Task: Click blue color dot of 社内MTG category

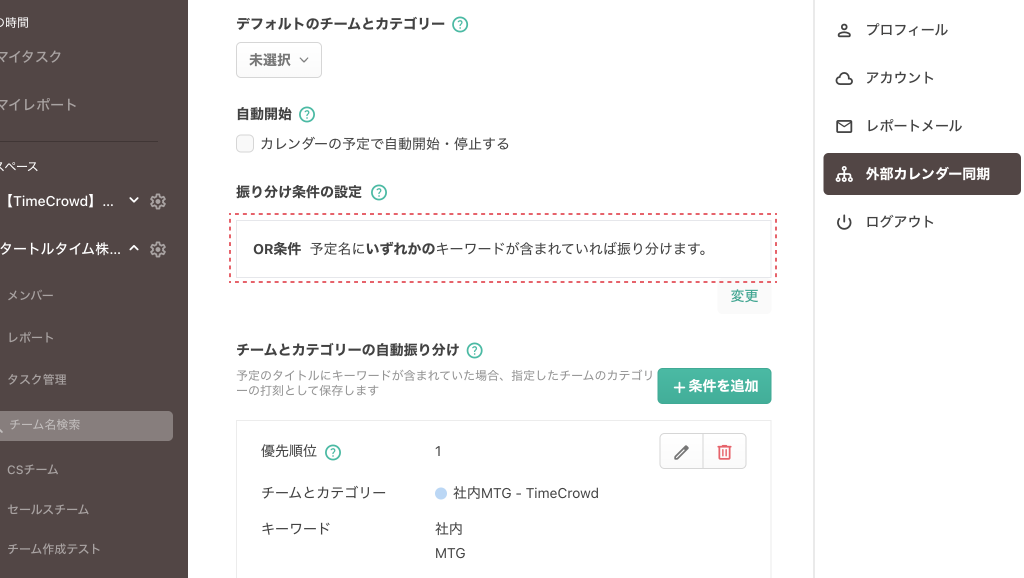Action: (441, 493)
